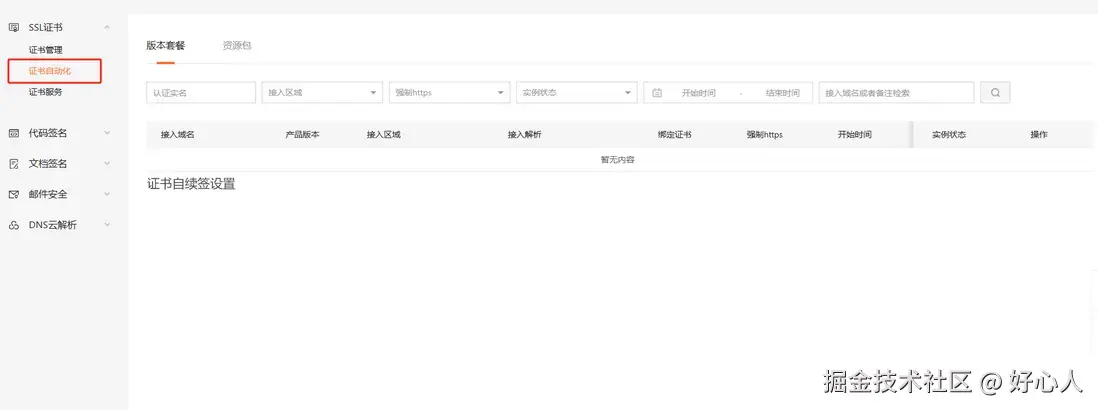Open the 实例状态 dropdown filter
1098x410 pixels.
point(576,92)
